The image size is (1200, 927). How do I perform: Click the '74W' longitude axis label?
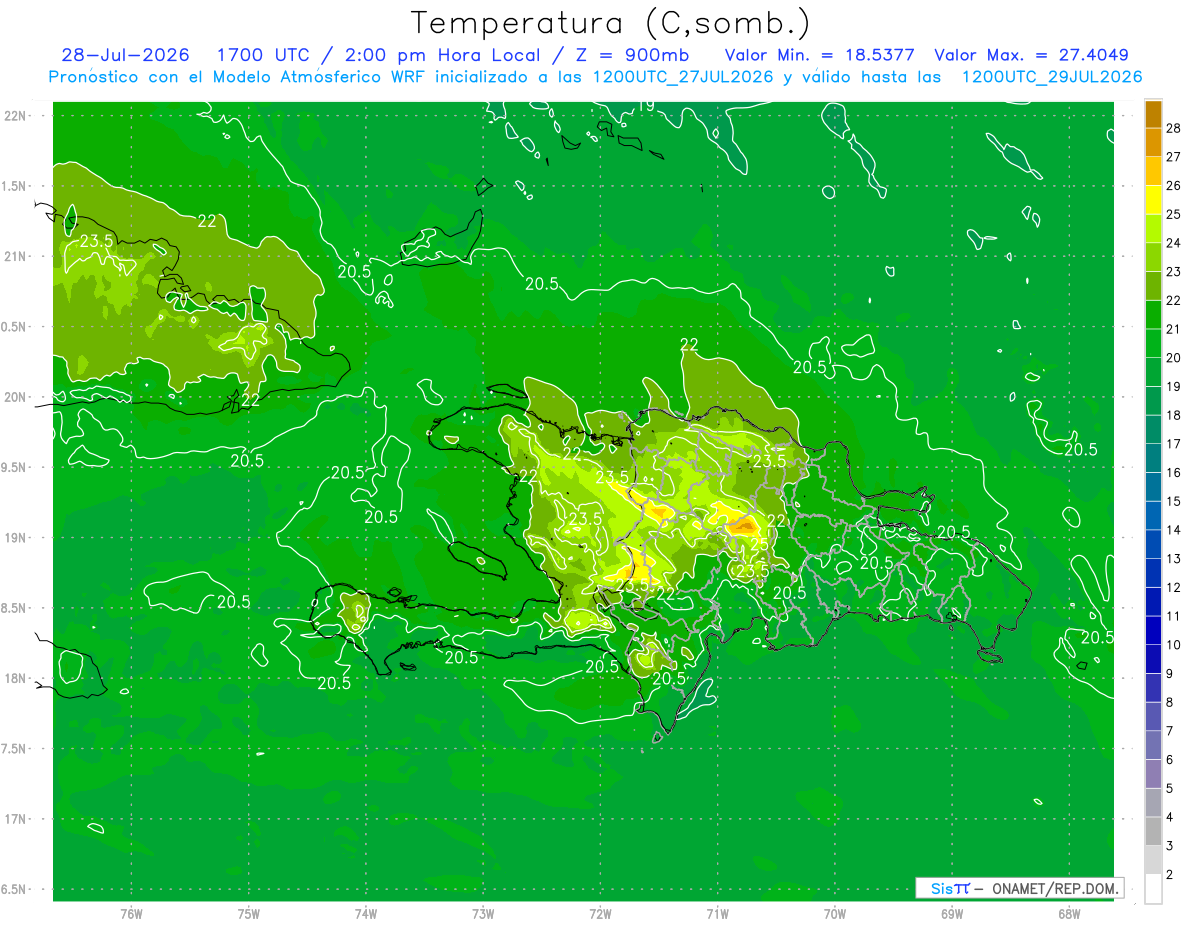tap(366, 914)
